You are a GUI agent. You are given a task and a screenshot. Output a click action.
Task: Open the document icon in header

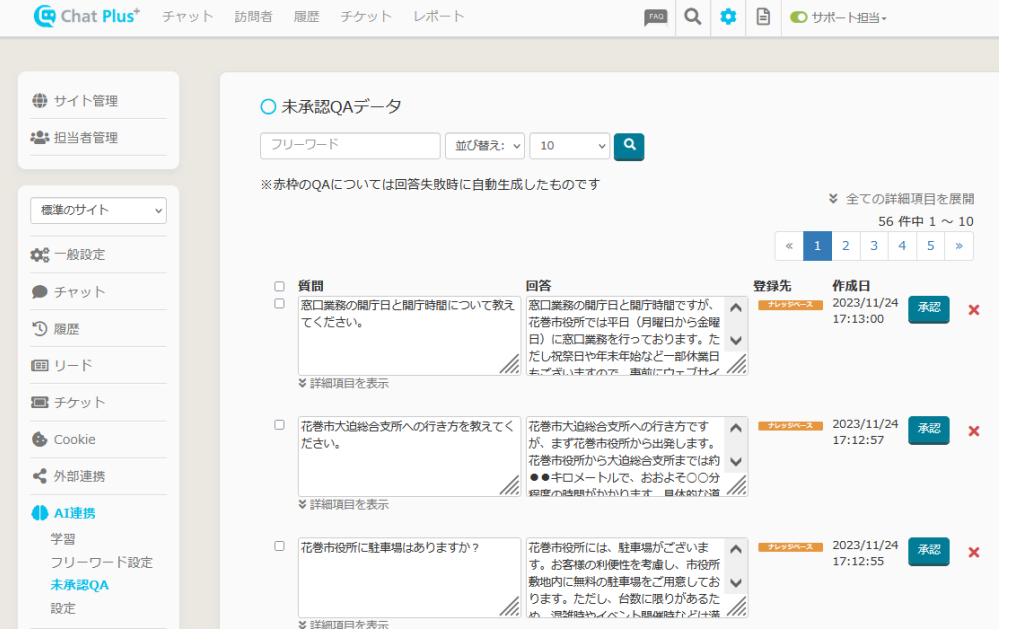point(763,17)
